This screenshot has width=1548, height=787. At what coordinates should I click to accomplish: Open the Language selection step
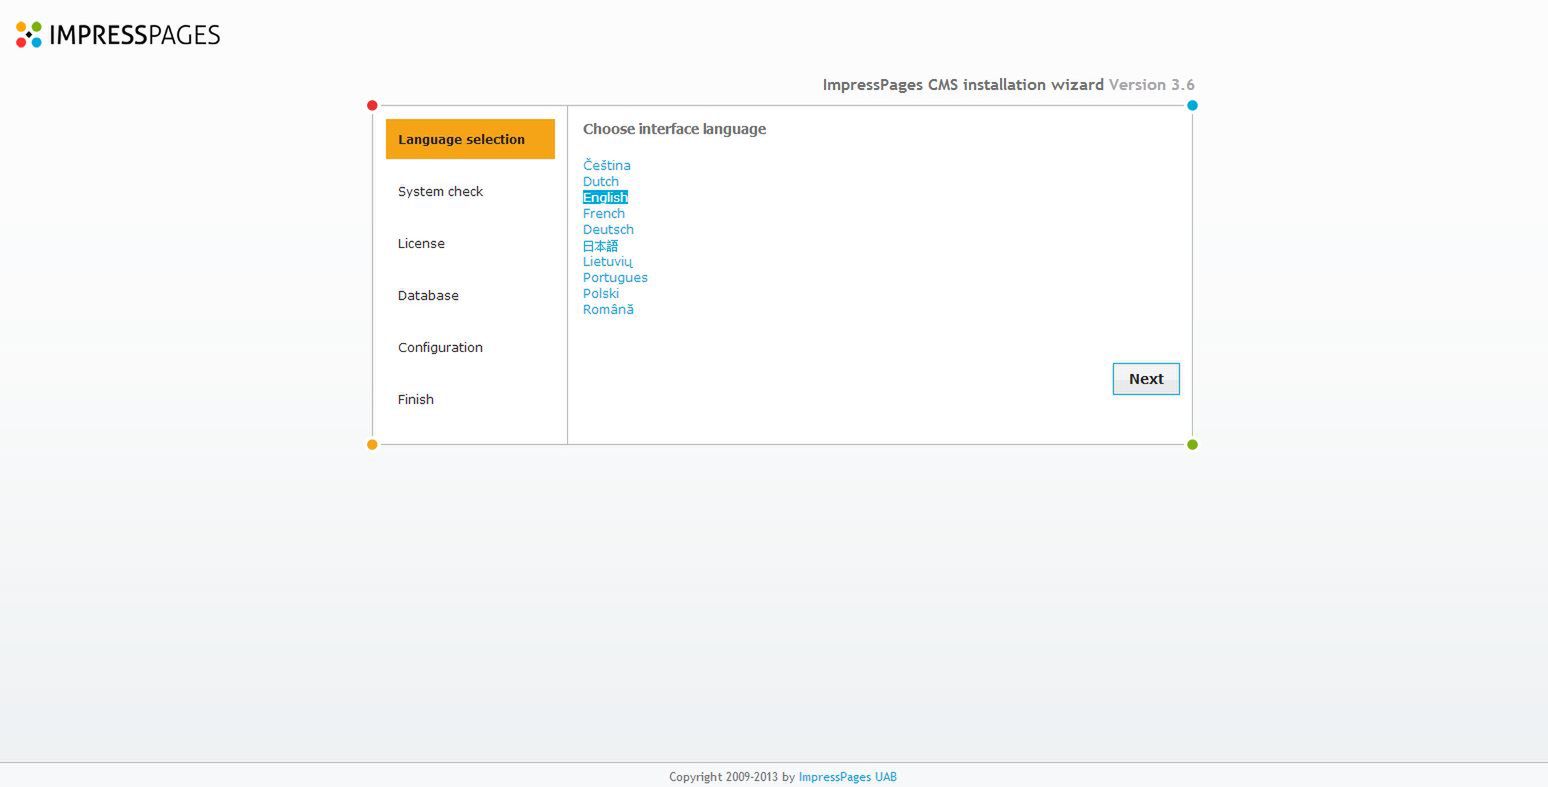coord(470,139)
